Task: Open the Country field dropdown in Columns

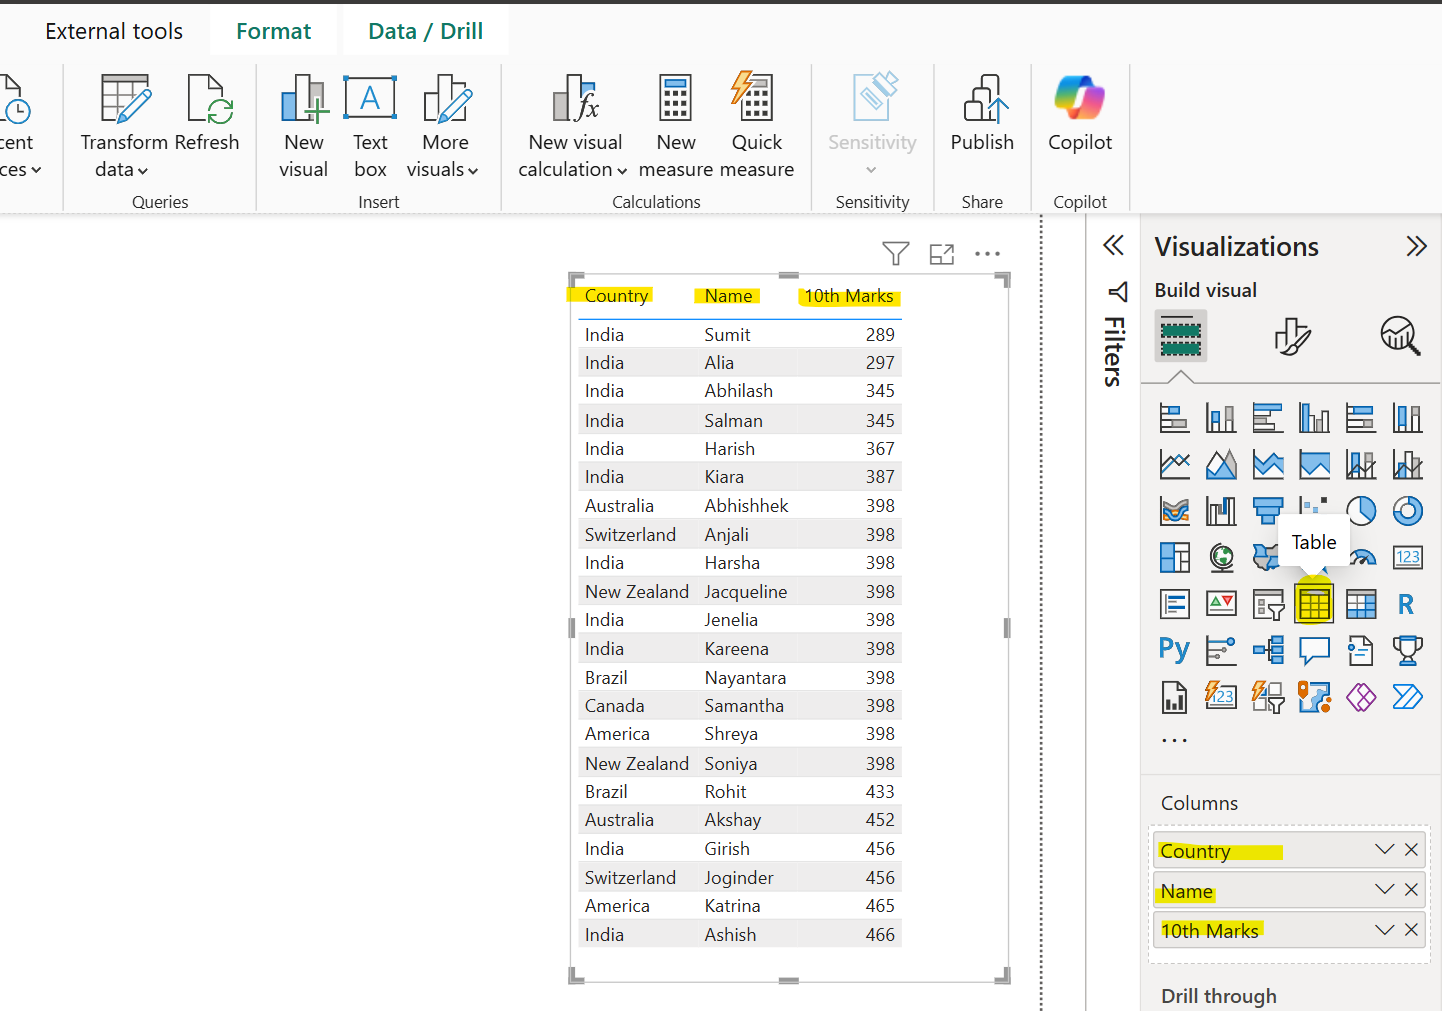Action: coord(1384,849)
